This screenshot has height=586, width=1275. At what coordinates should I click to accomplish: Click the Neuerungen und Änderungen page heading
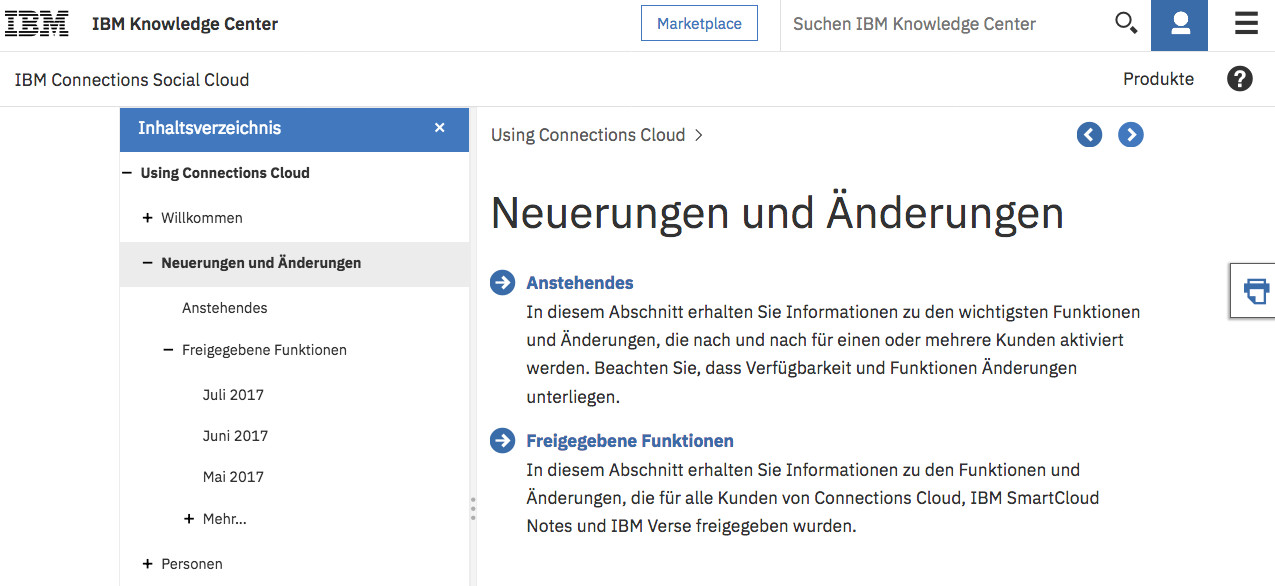coord(777,213)
